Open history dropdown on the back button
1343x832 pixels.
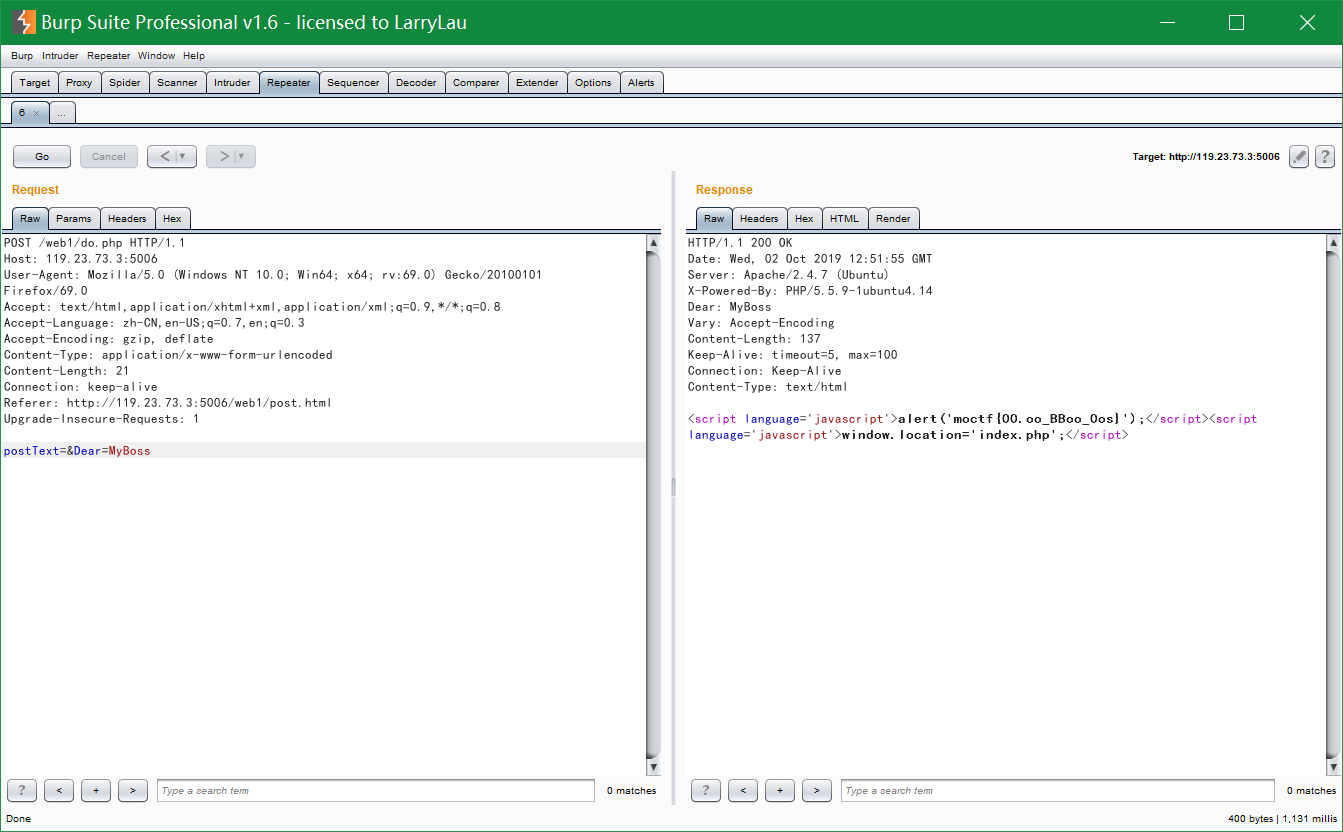(185, 156)
